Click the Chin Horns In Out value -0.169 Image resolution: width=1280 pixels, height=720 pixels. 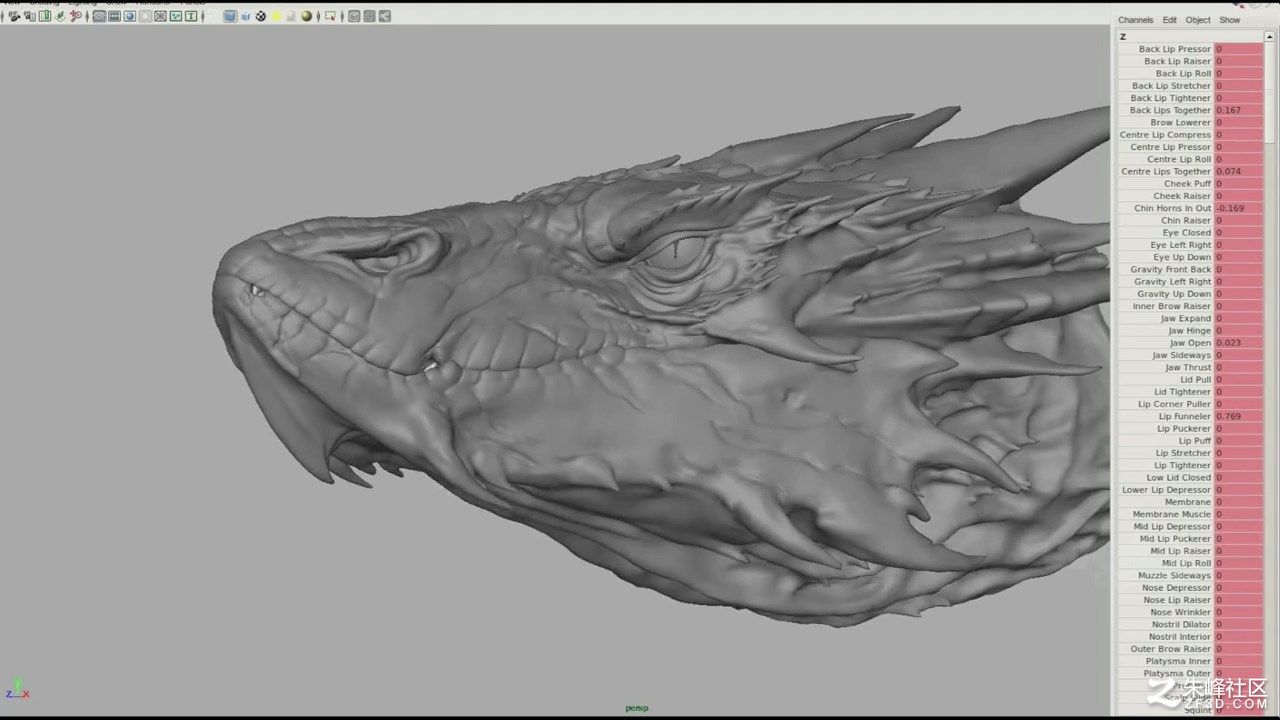[1239, 208]
